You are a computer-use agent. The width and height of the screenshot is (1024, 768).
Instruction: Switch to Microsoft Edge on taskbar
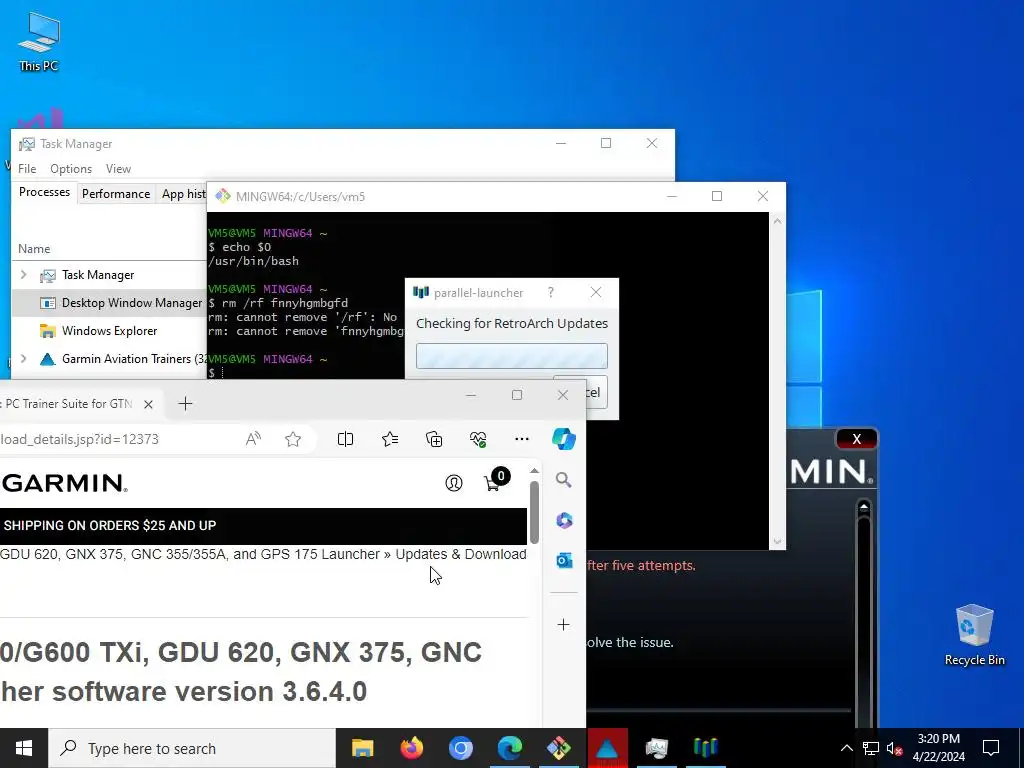coord(509,748)
